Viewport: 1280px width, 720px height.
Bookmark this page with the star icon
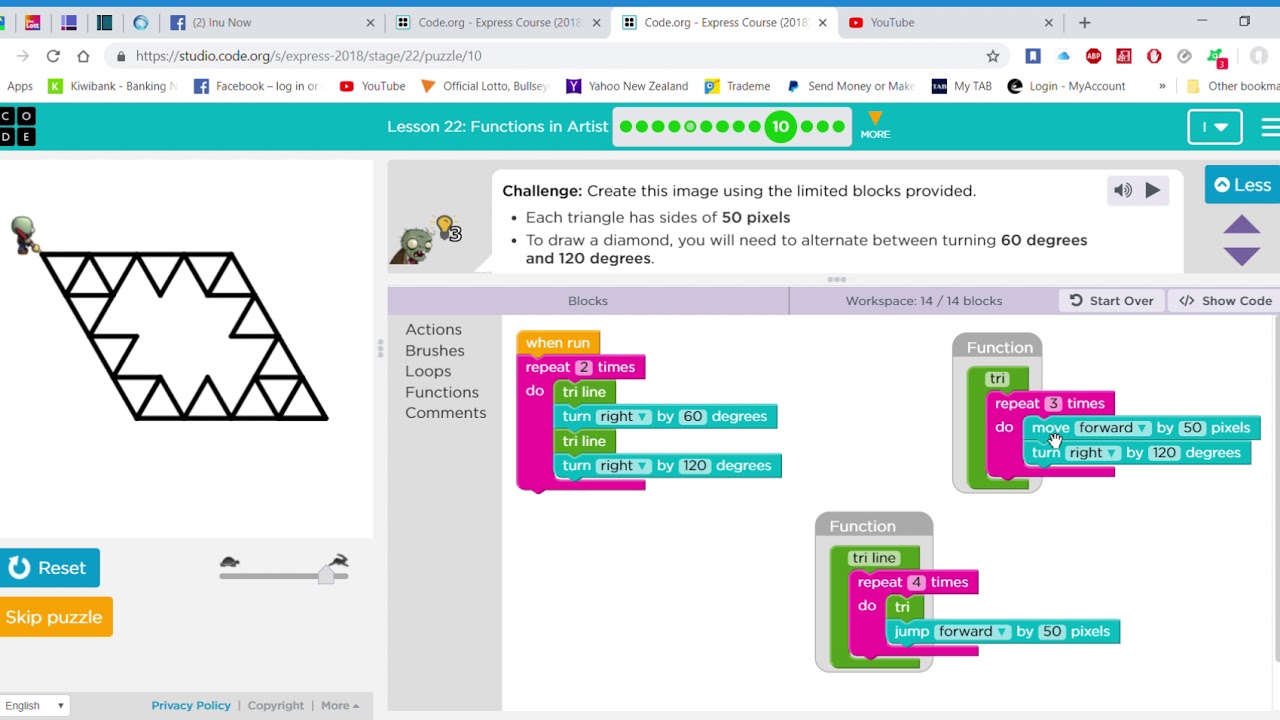click(x=993, y=56)
